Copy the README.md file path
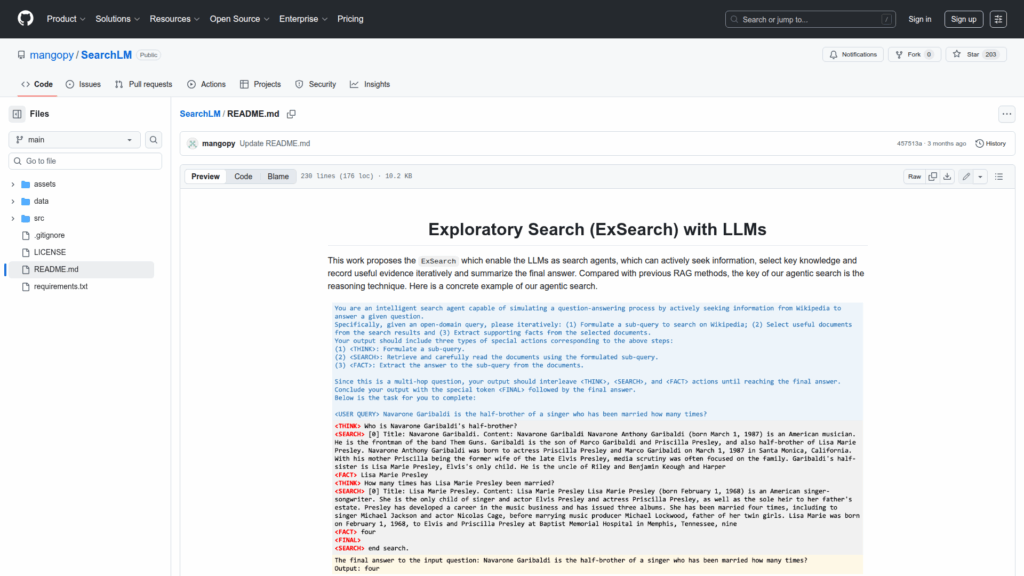The image size is (1024, 576). [292, 114]
